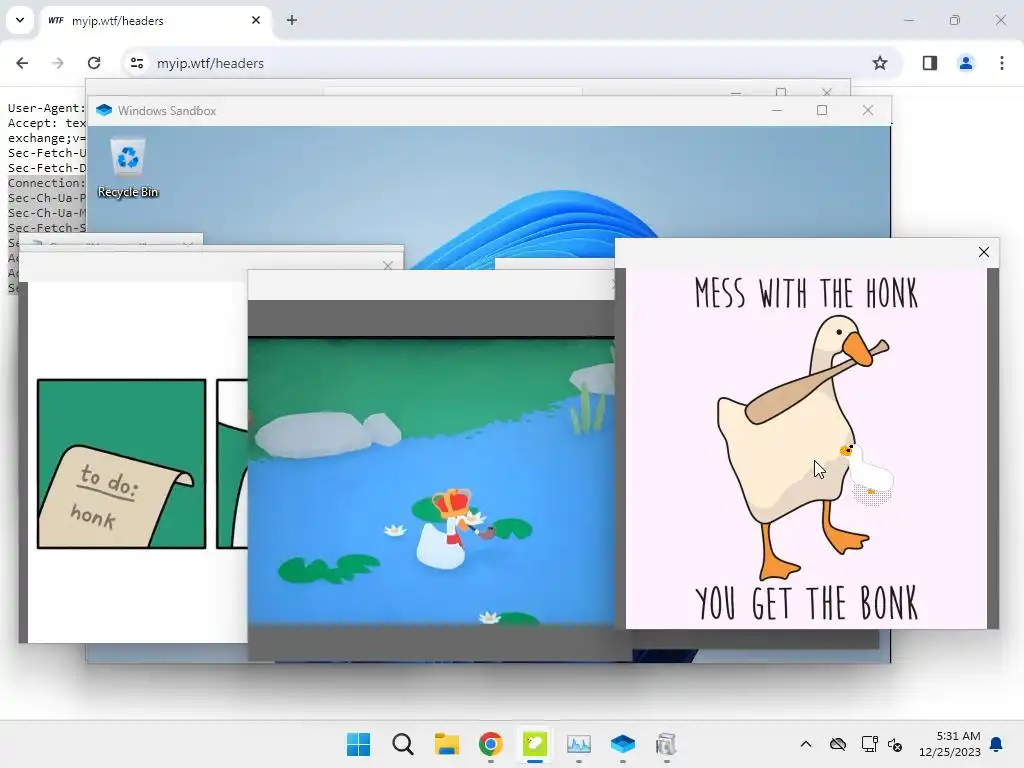Image resolution: width=1024 pixels, height=768 pixels.
Task: Click the 'to do: honk' comic panel
Action: [x=121, y=464]
